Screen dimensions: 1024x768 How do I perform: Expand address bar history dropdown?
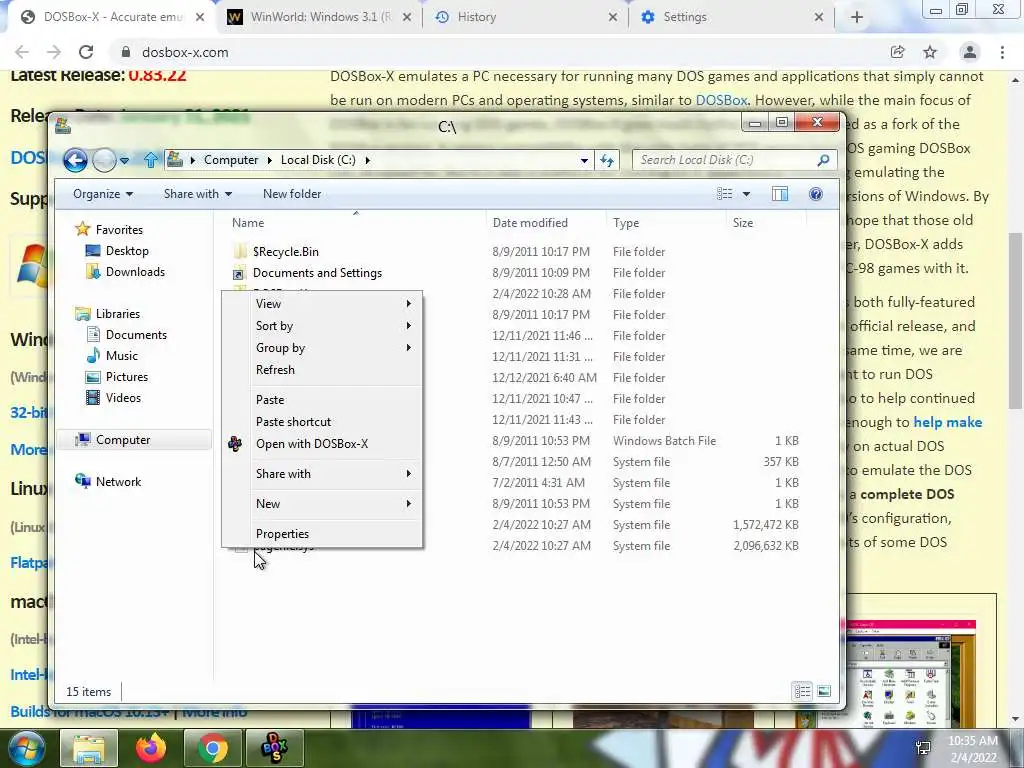(x=584, y=160)
